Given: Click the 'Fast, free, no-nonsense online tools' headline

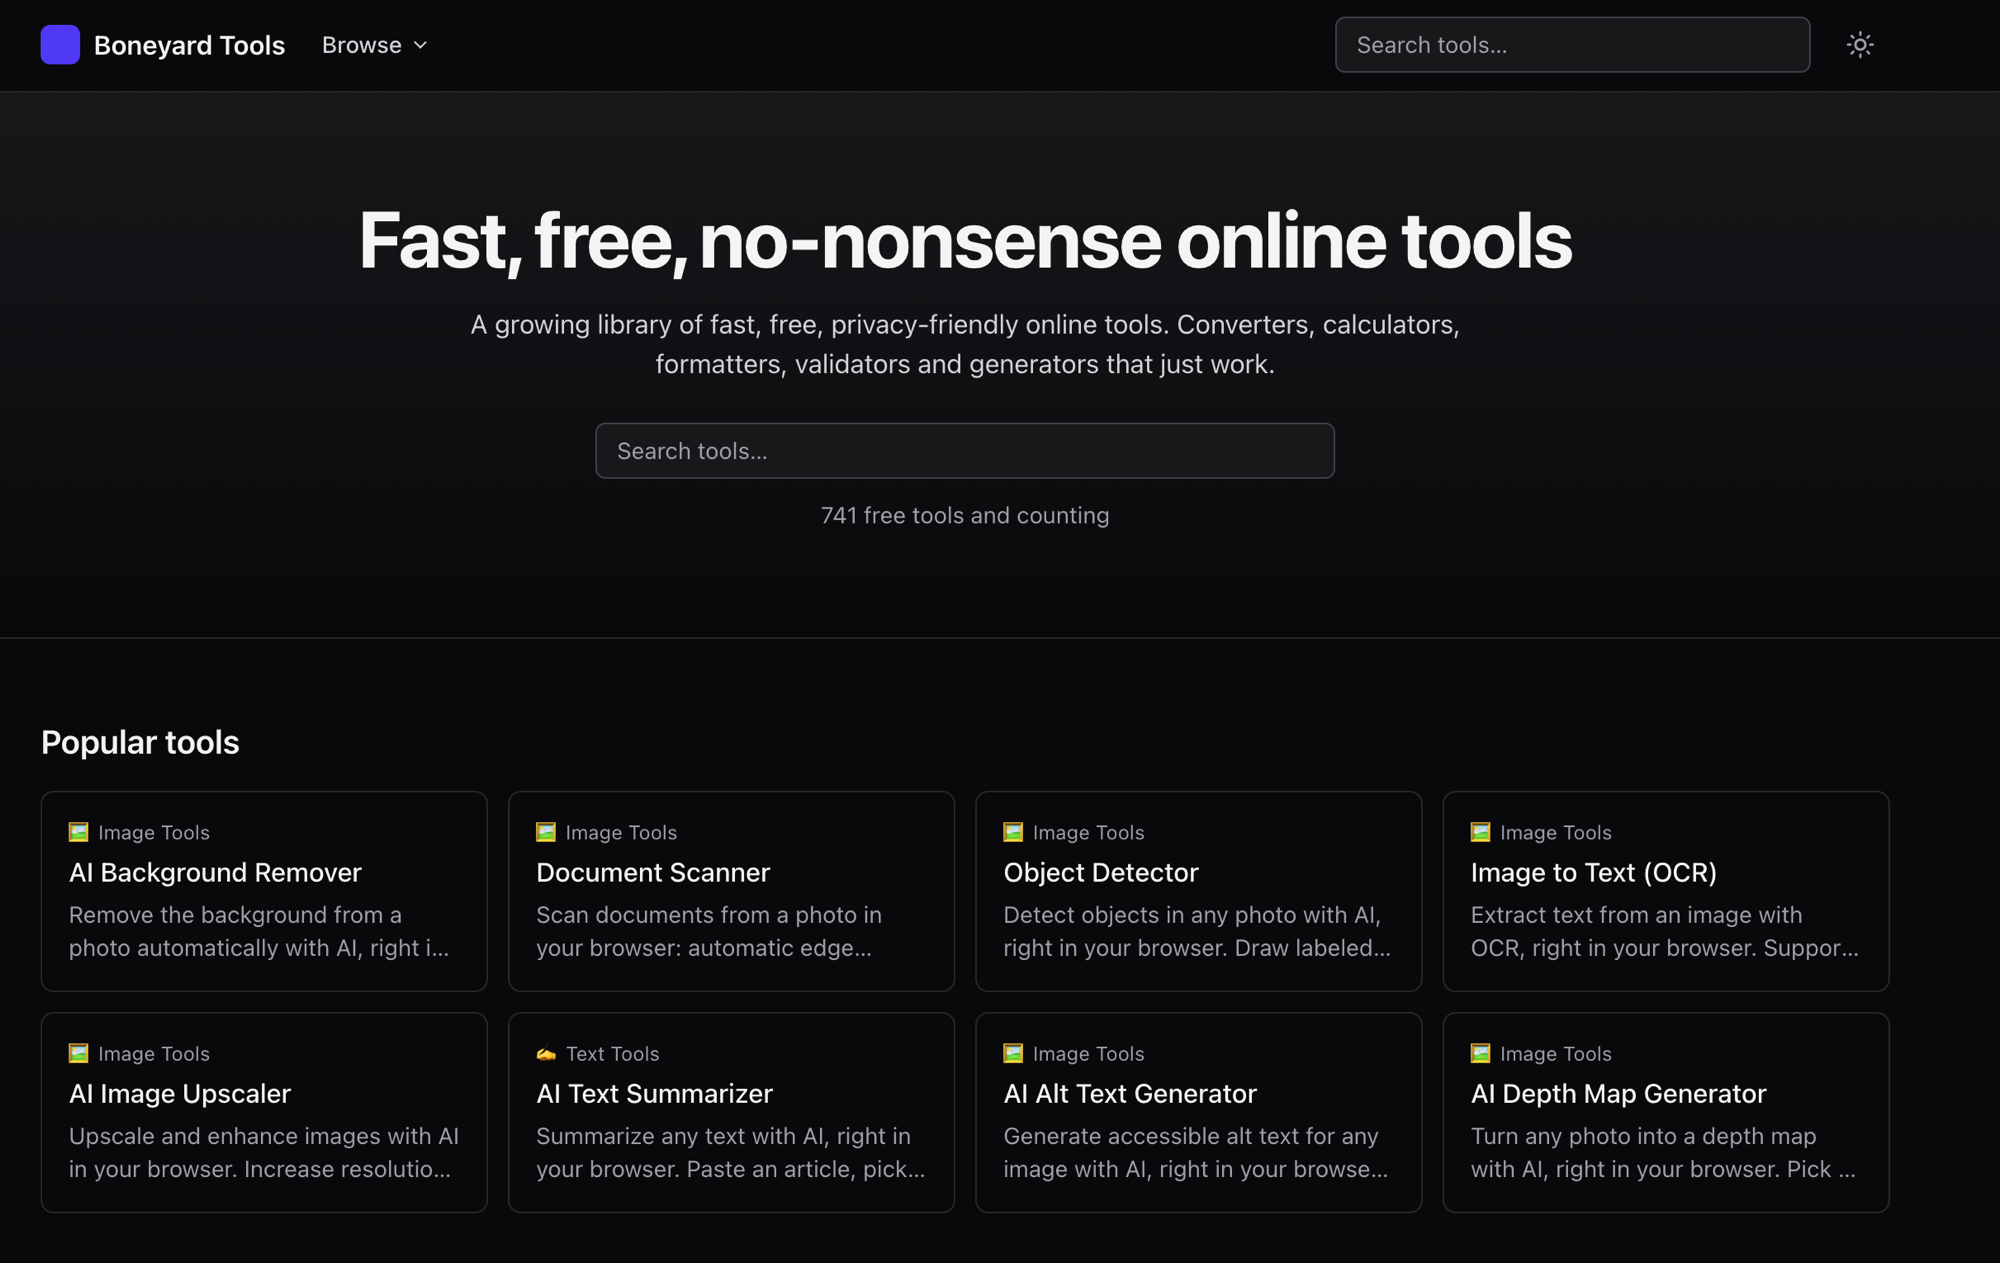Looking at the screenshot, I should pos(964,241).
